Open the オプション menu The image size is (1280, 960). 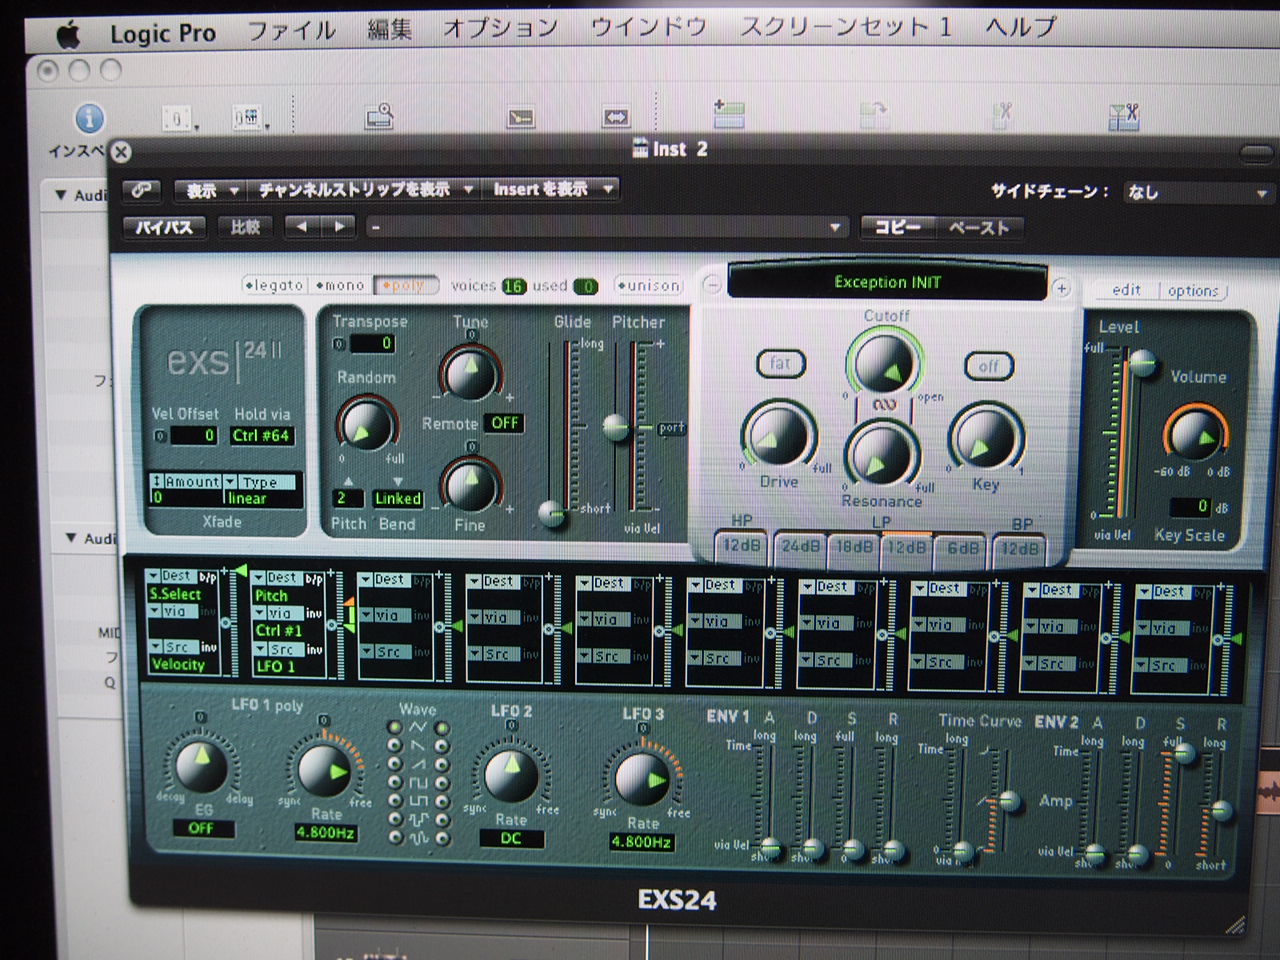[500, 28]
